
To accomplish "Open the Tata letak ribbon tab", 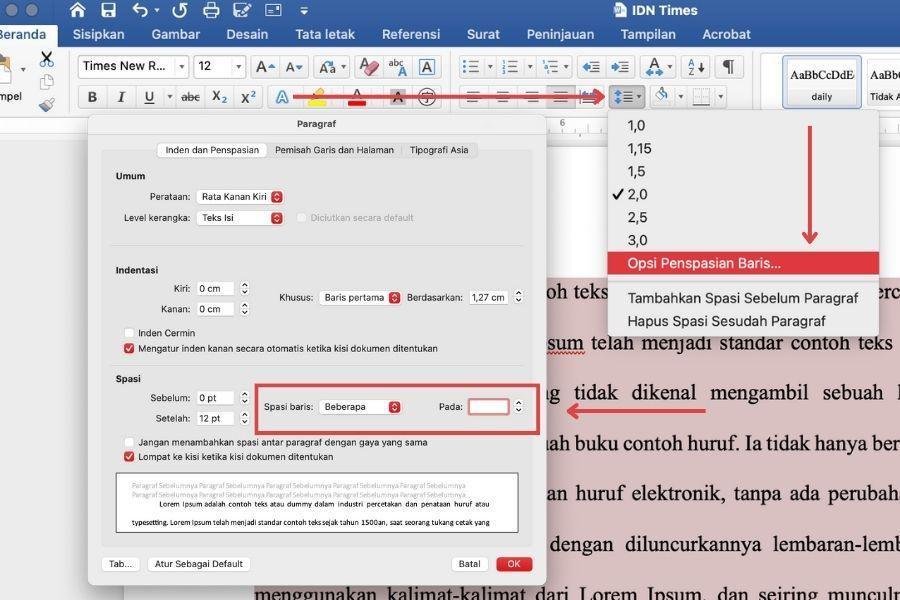I will (x=325, y=34).
